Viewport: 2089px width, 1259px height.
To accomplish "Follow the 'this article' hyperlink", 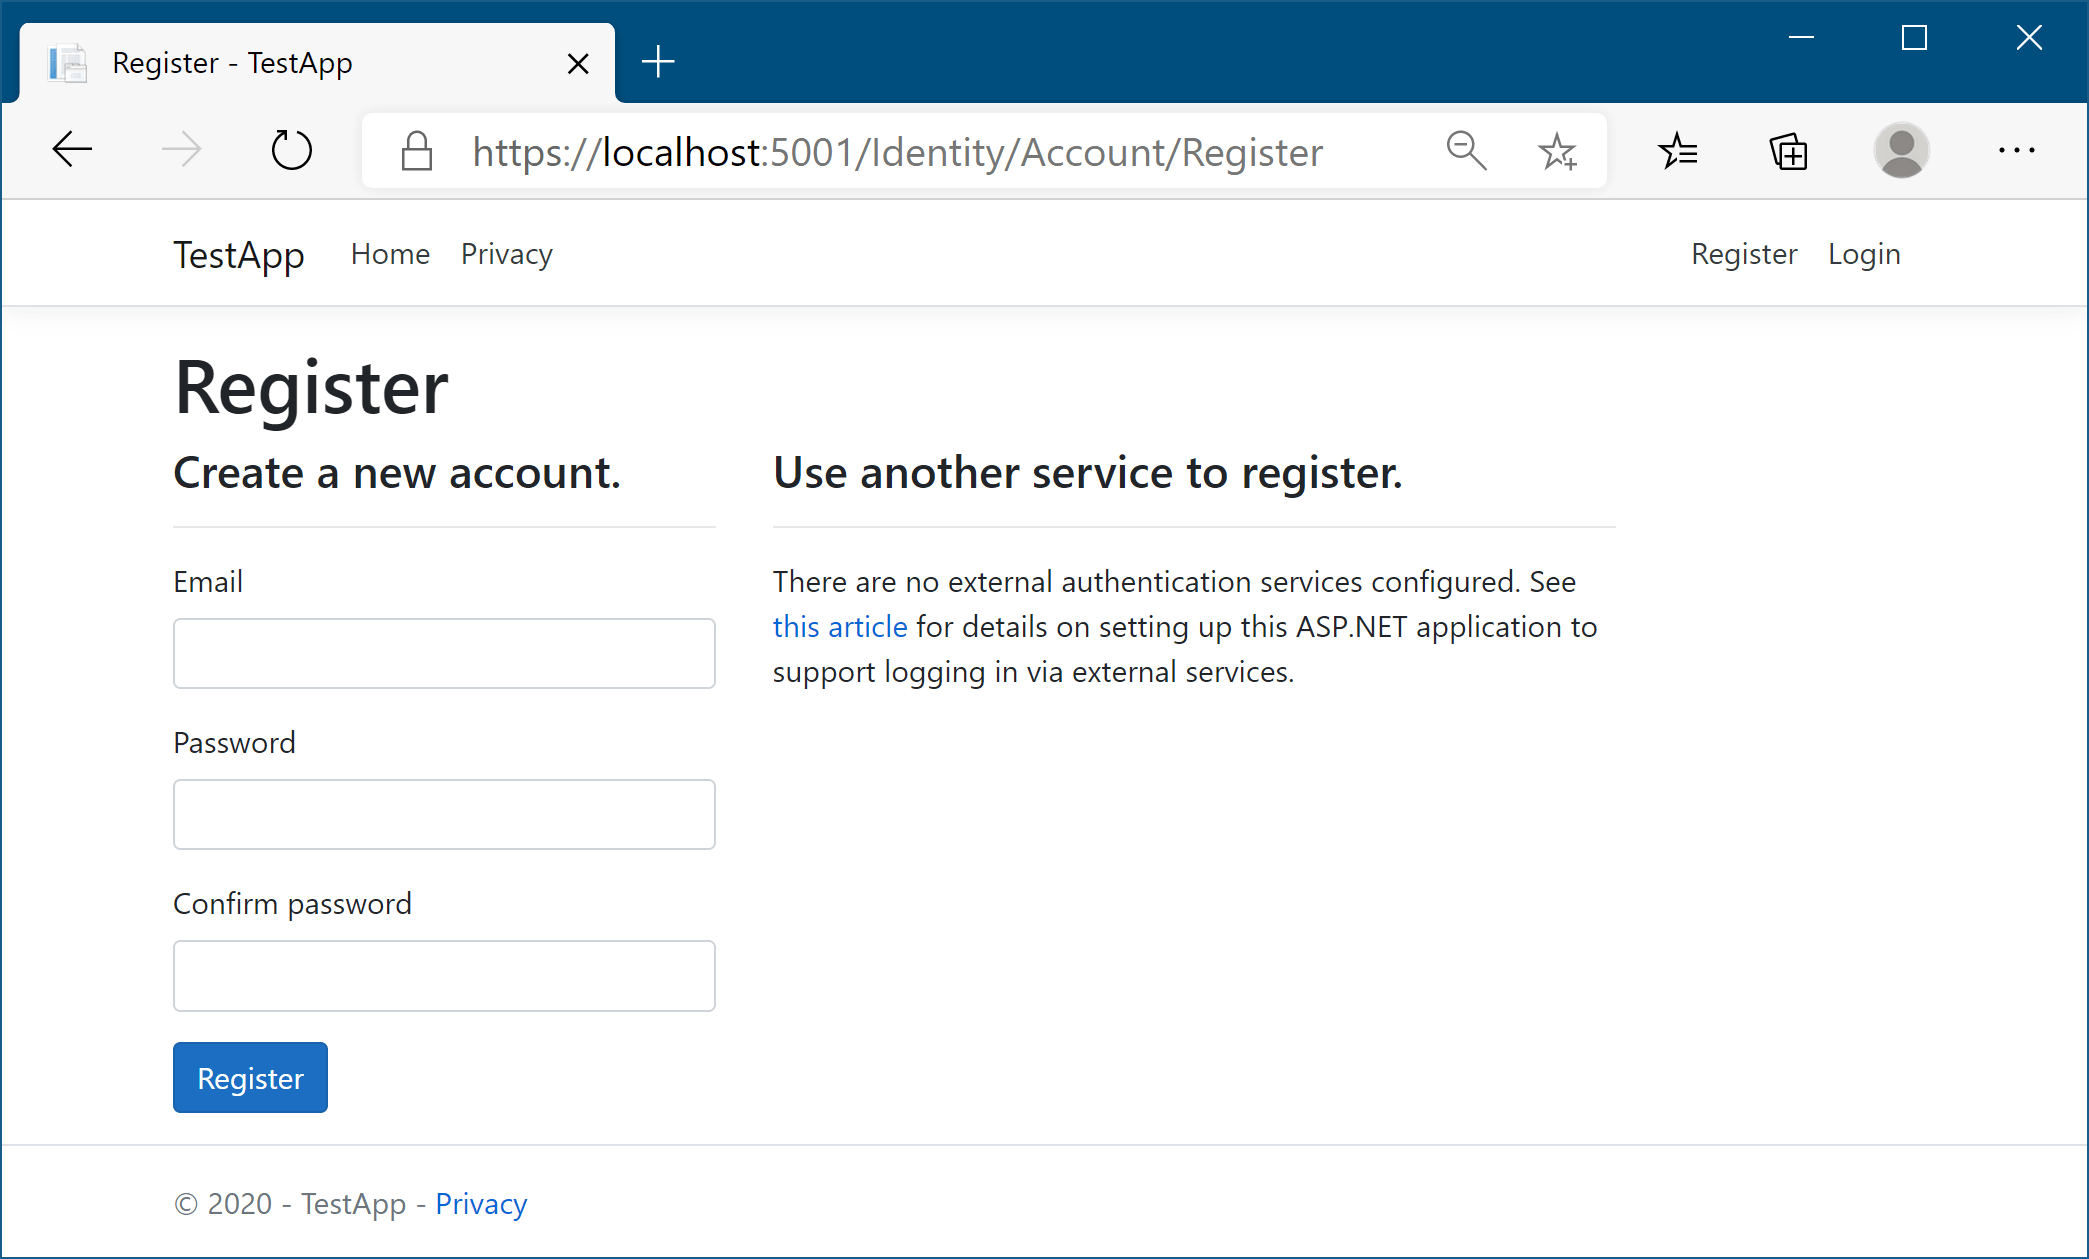I will 840,627.
